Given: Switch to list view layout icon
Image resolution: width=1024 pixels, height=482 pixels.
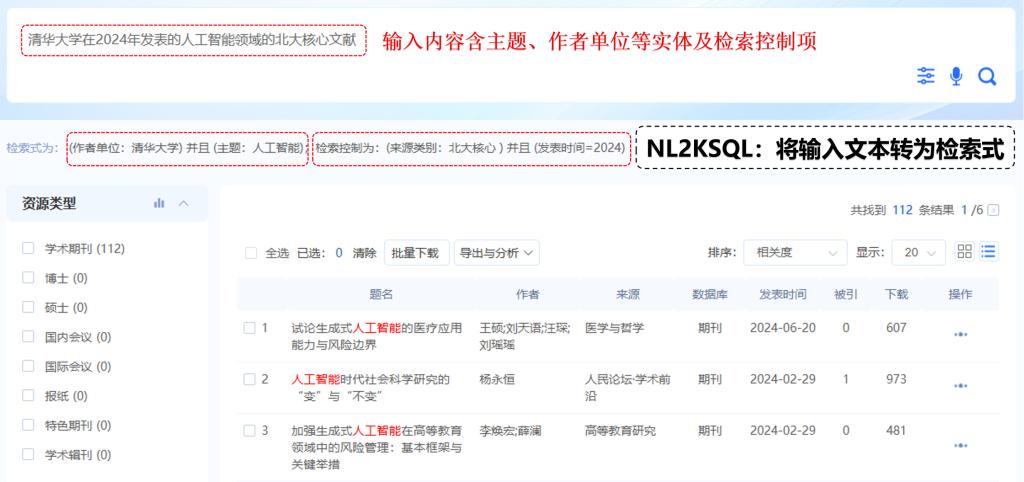Looking at the screenshot, I should pos(989,251).
